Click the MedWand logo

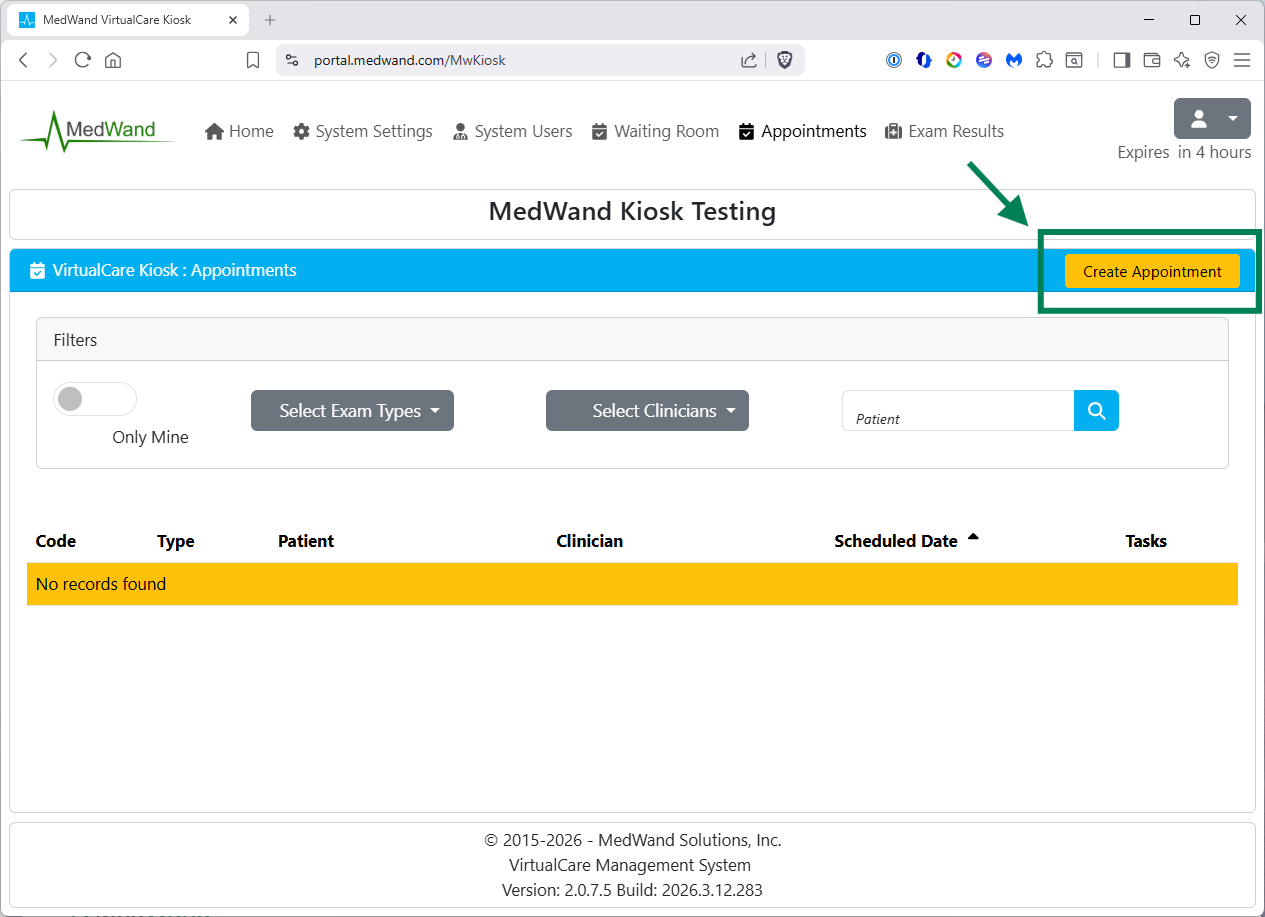(97, 131)
